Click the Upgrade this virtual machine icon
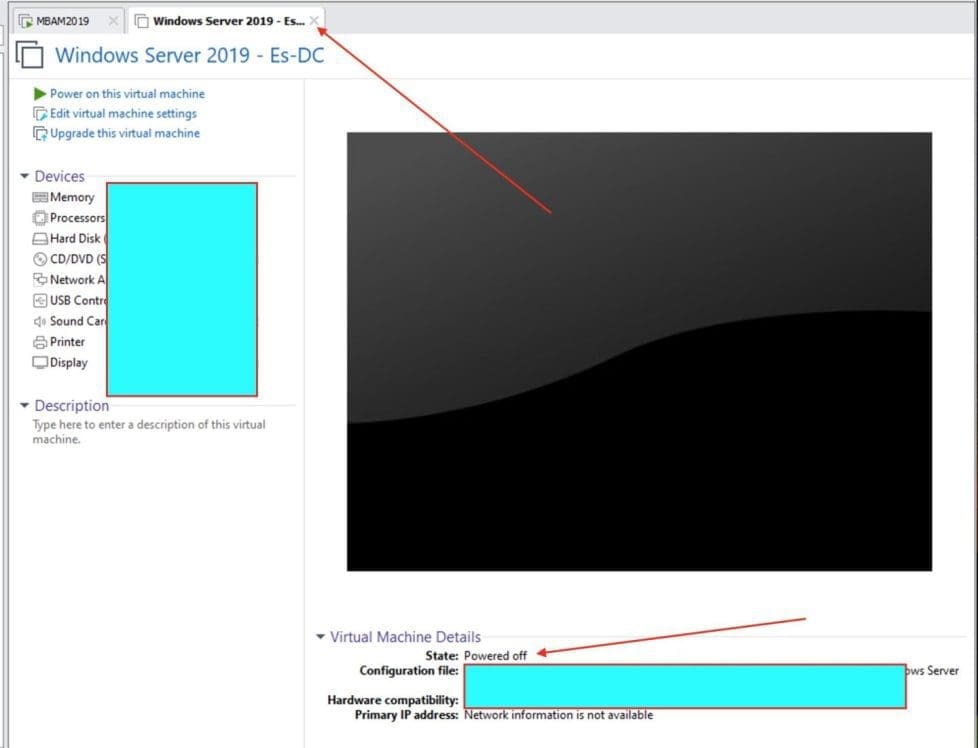Viewport: 978px width, 748px height. (x=40, y=134)
